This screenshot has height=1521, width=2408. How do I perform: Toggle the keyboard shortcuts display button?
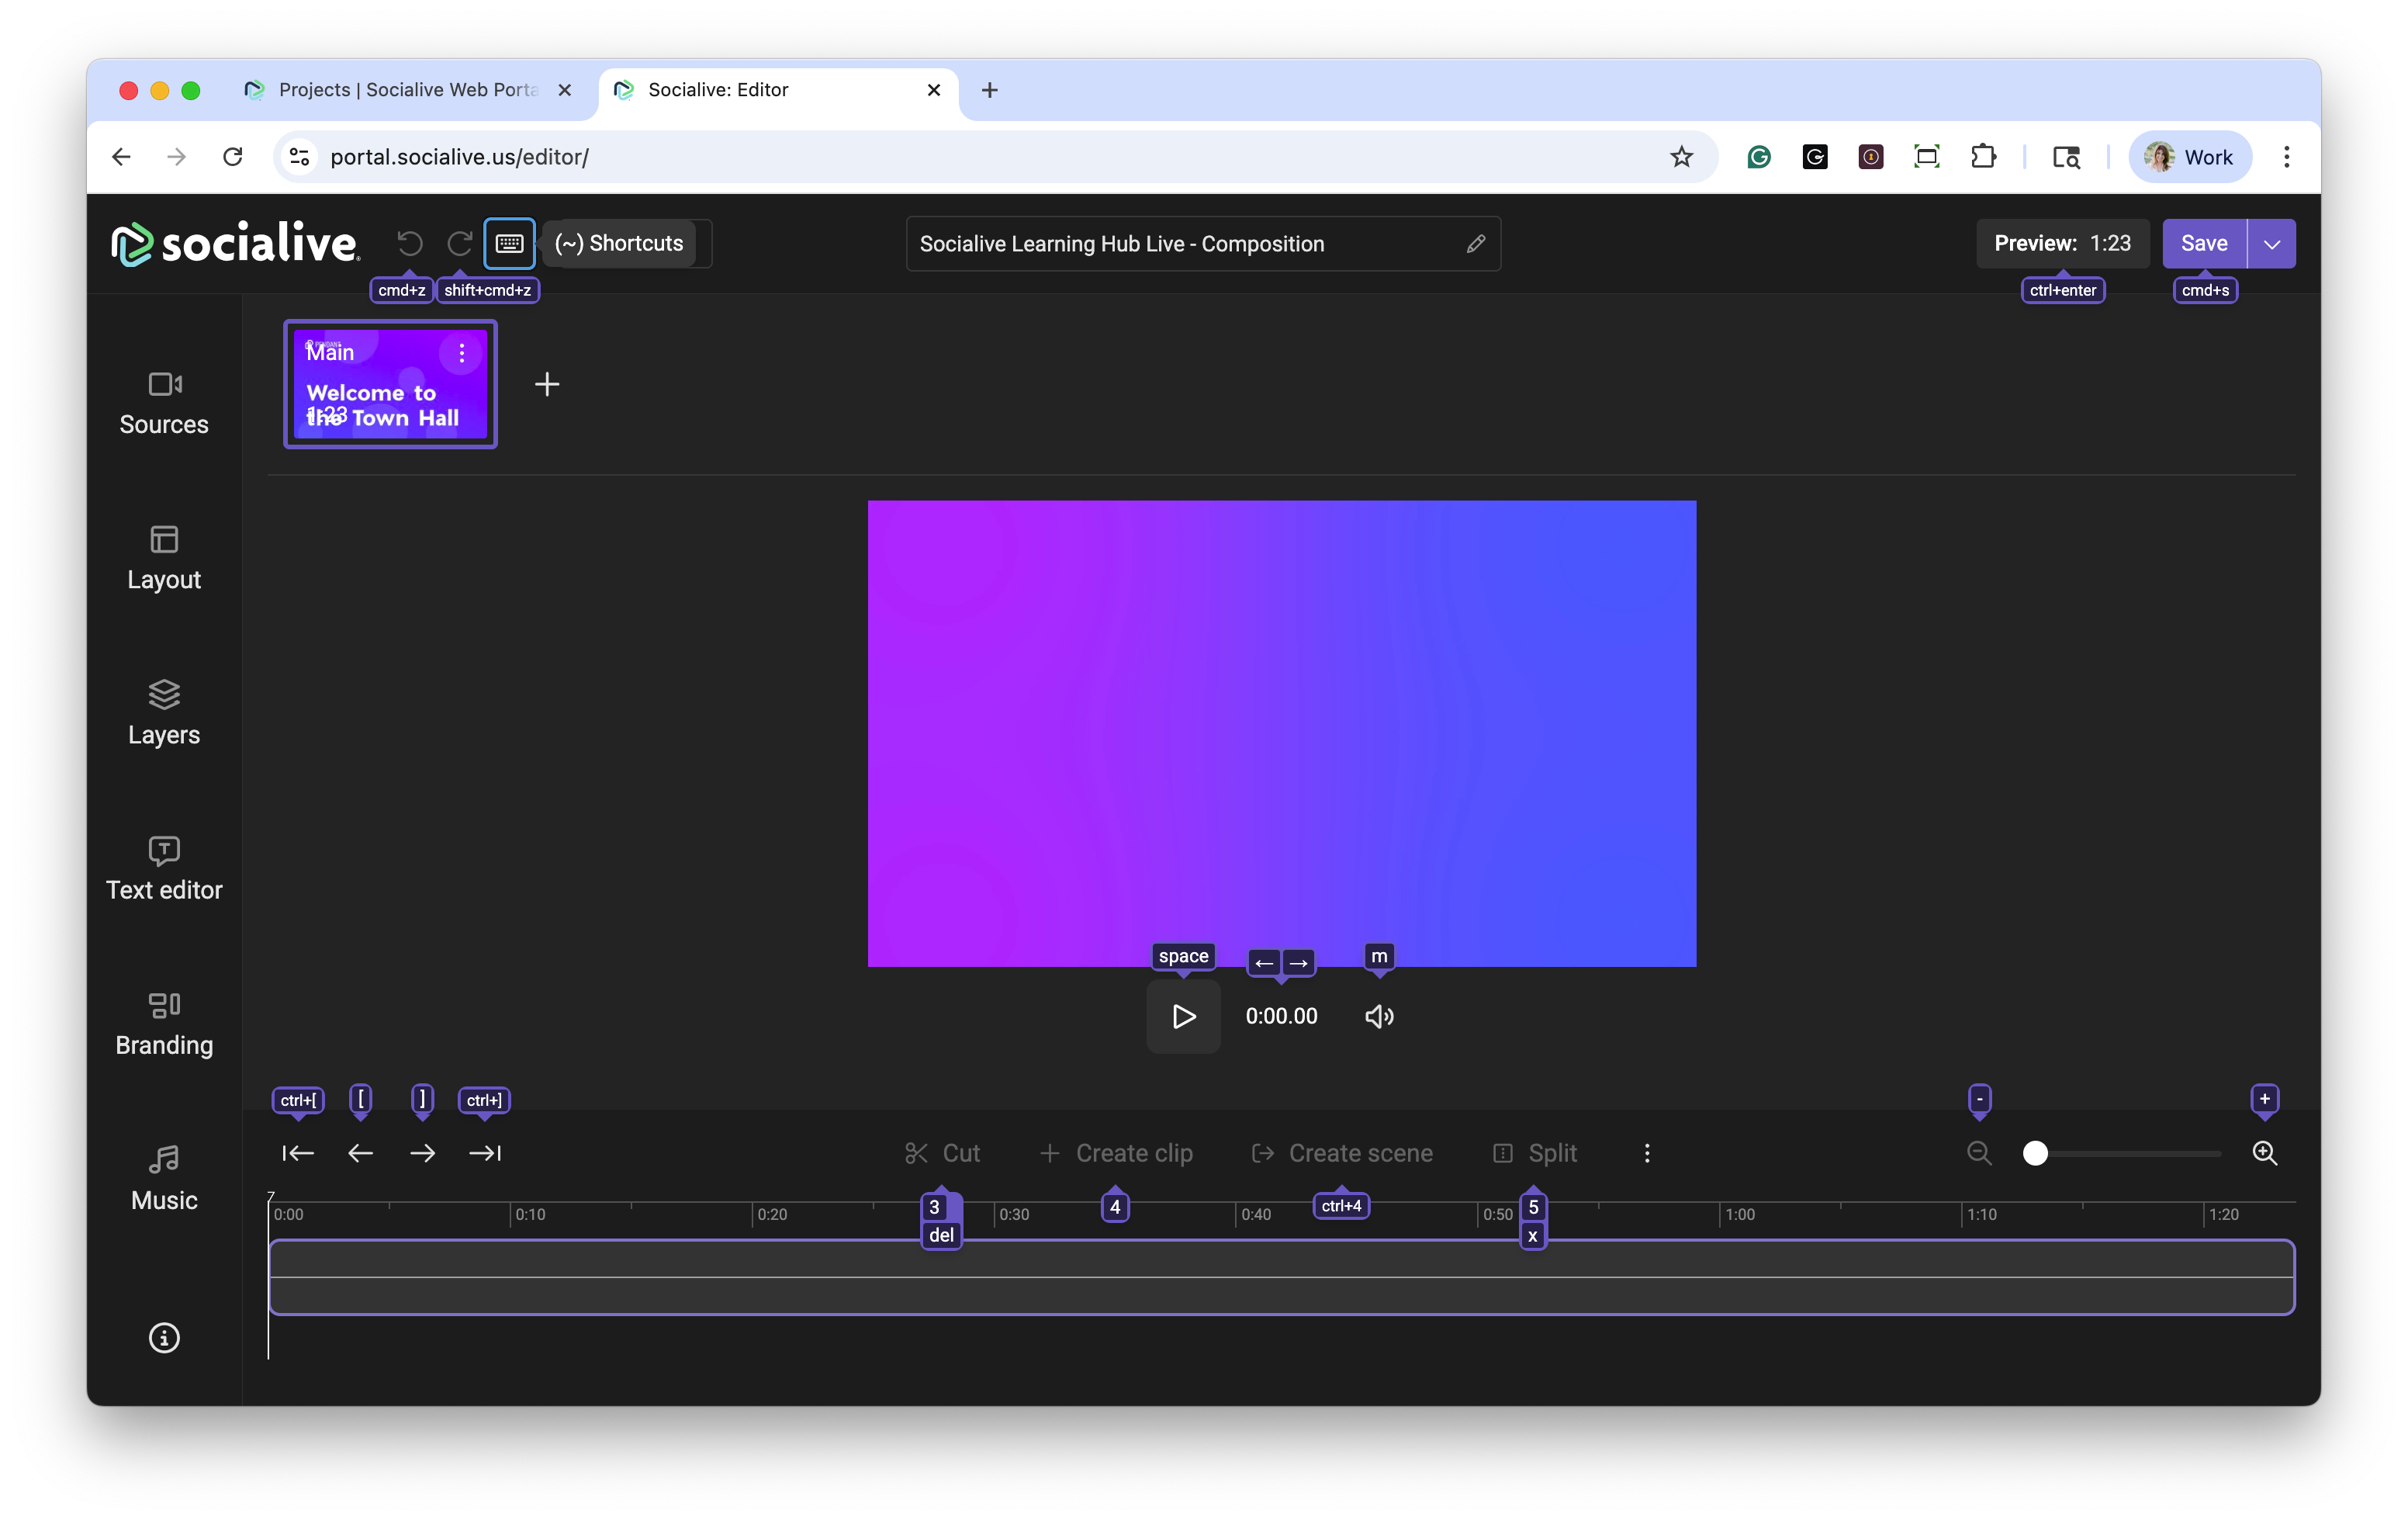point(509,243)
